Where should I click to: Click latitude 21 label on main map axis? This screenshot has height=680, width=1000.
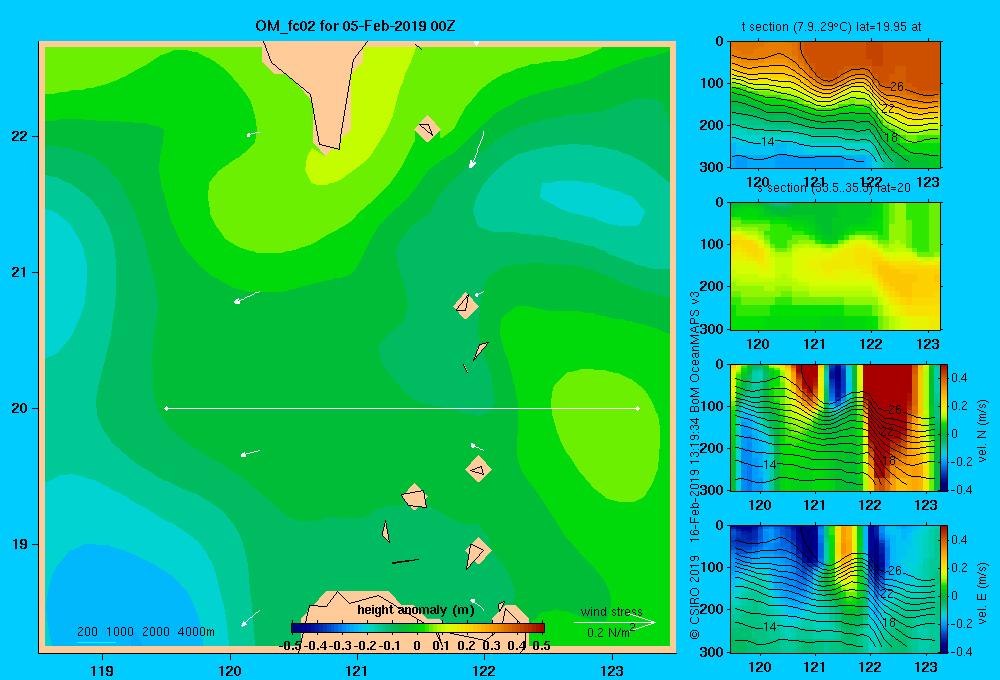[19, 272]
